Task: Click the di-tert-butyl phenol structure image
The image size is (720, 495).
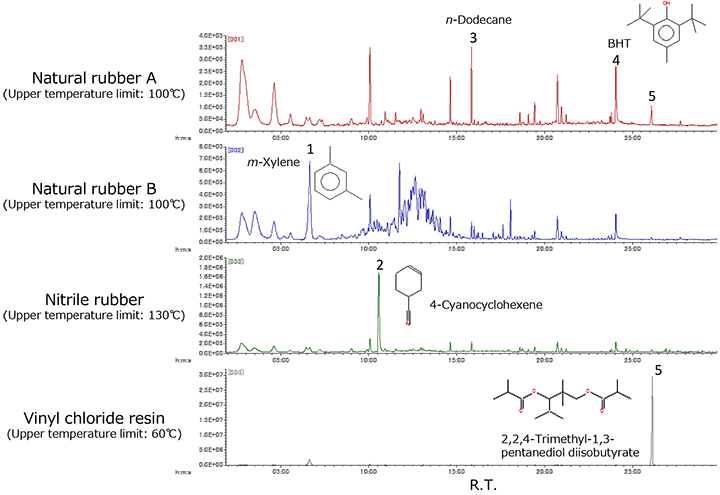Action: click(x=666, y=33)
